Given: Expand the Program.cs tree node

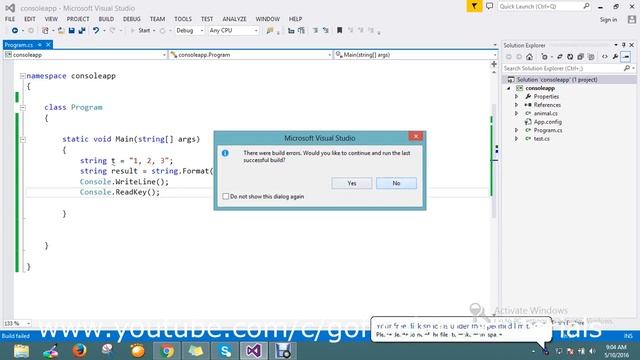Looking at the screenshot, I should pyautogui.click(x=517, y=130).
